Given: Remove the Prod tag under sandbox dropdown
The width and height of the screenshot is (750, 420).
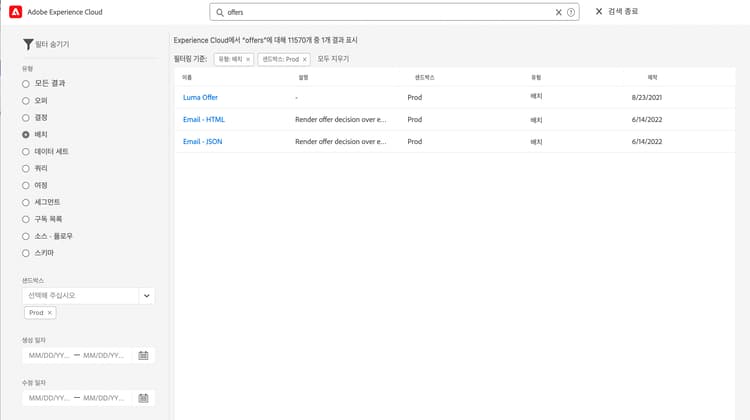Looking at the screenshot, I should tap(49, 313).
